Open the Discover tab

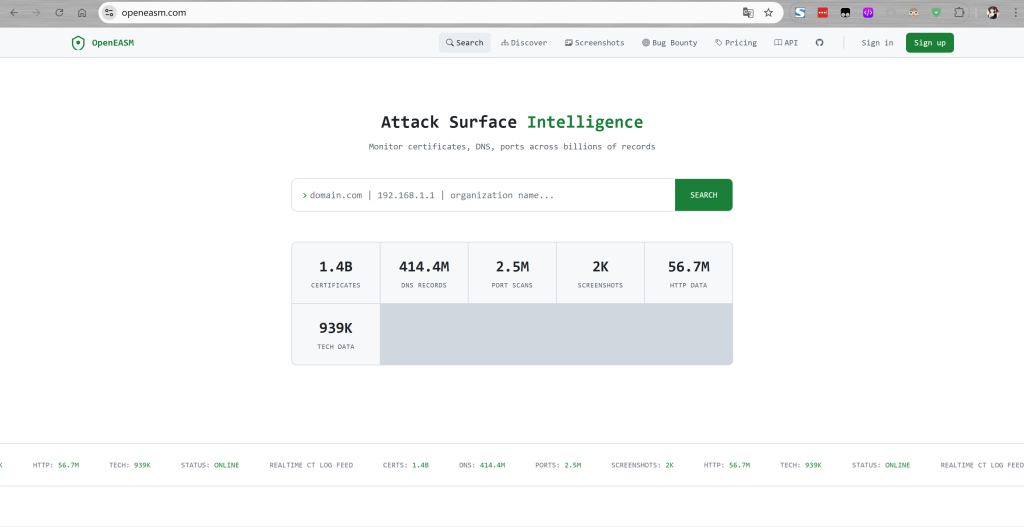[x=524, y=43]
